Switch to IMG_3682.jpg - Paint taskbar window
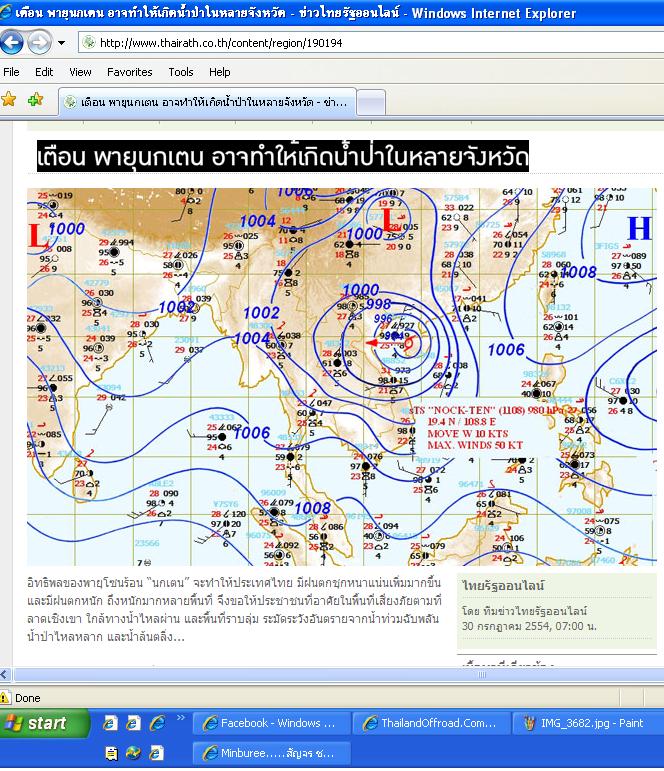The image size is (664, 771). [x=588, y=723]
